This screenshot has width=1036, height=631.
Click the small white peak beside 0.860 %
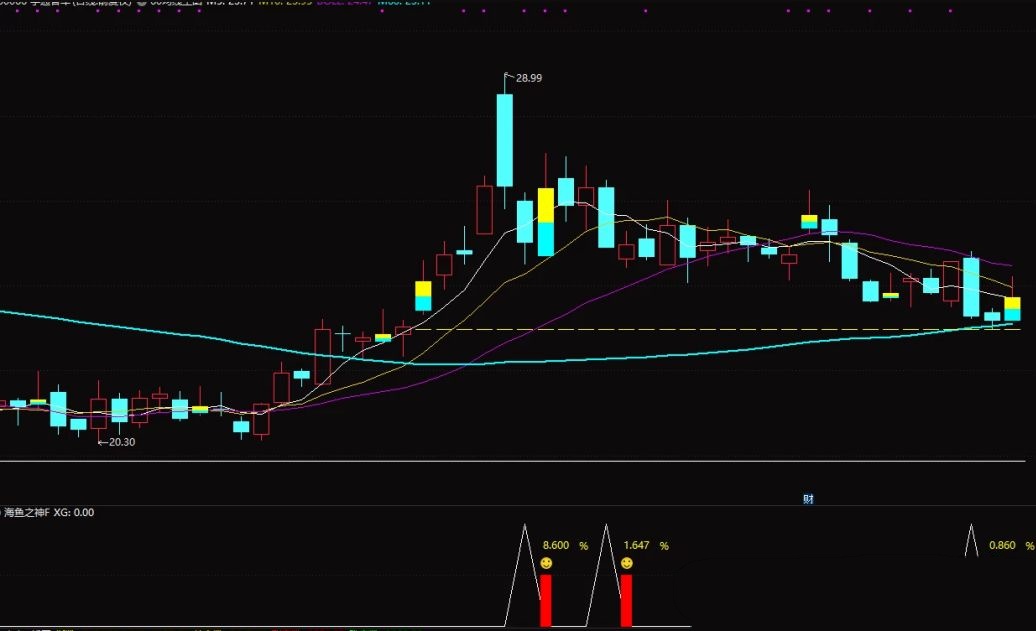970,541
